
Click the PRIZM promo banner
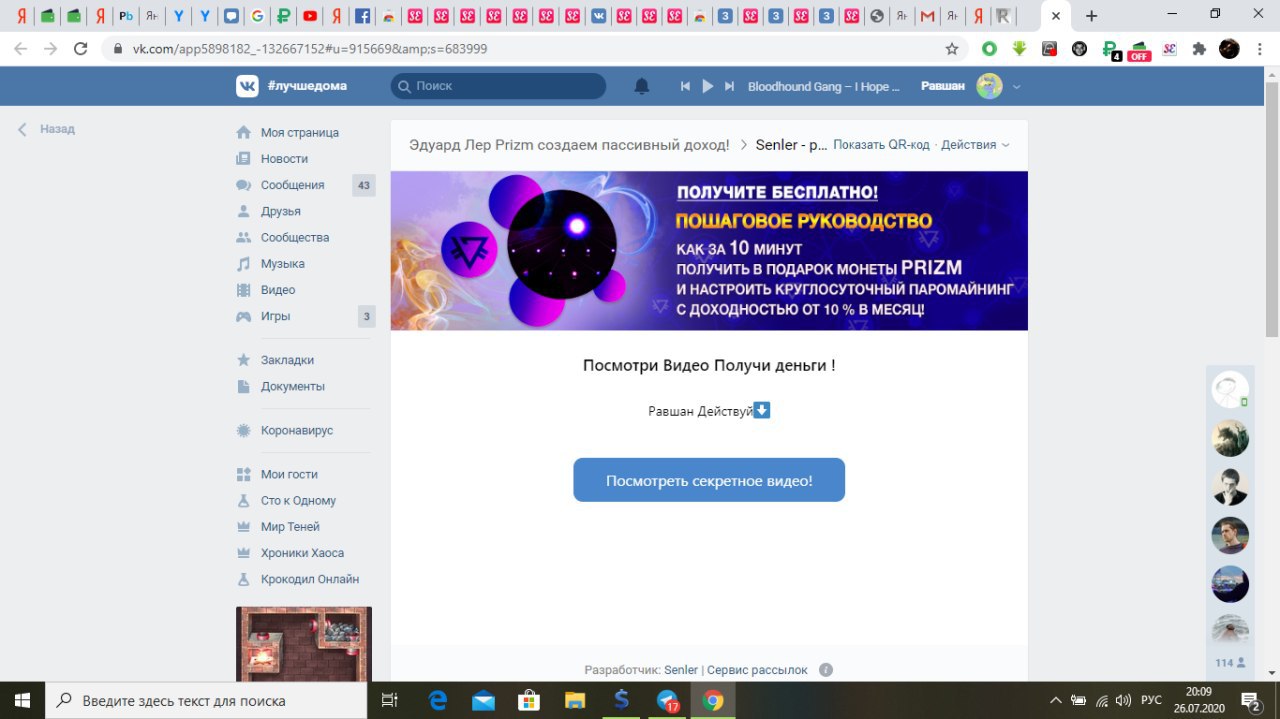[x=709, y=251]
